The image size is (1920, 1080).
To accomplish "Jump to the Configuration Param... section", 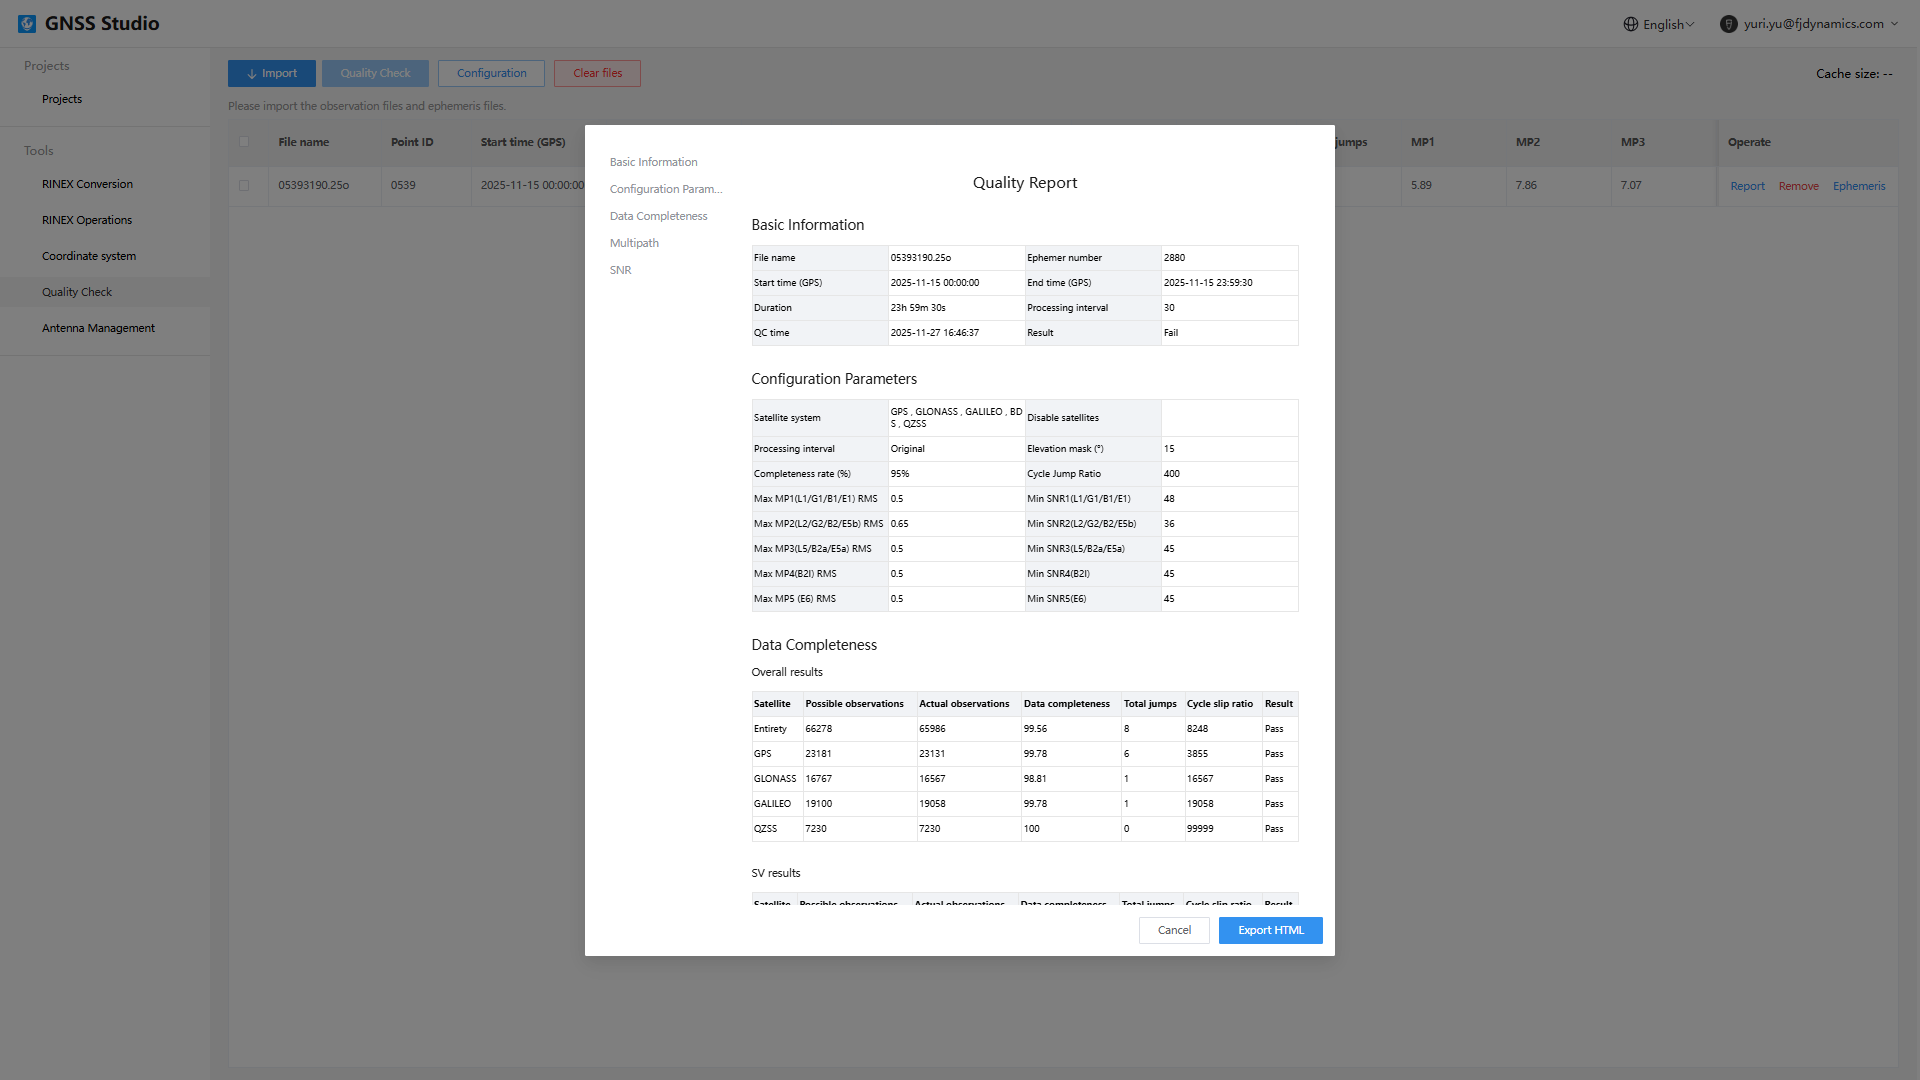I will point(665,189).
